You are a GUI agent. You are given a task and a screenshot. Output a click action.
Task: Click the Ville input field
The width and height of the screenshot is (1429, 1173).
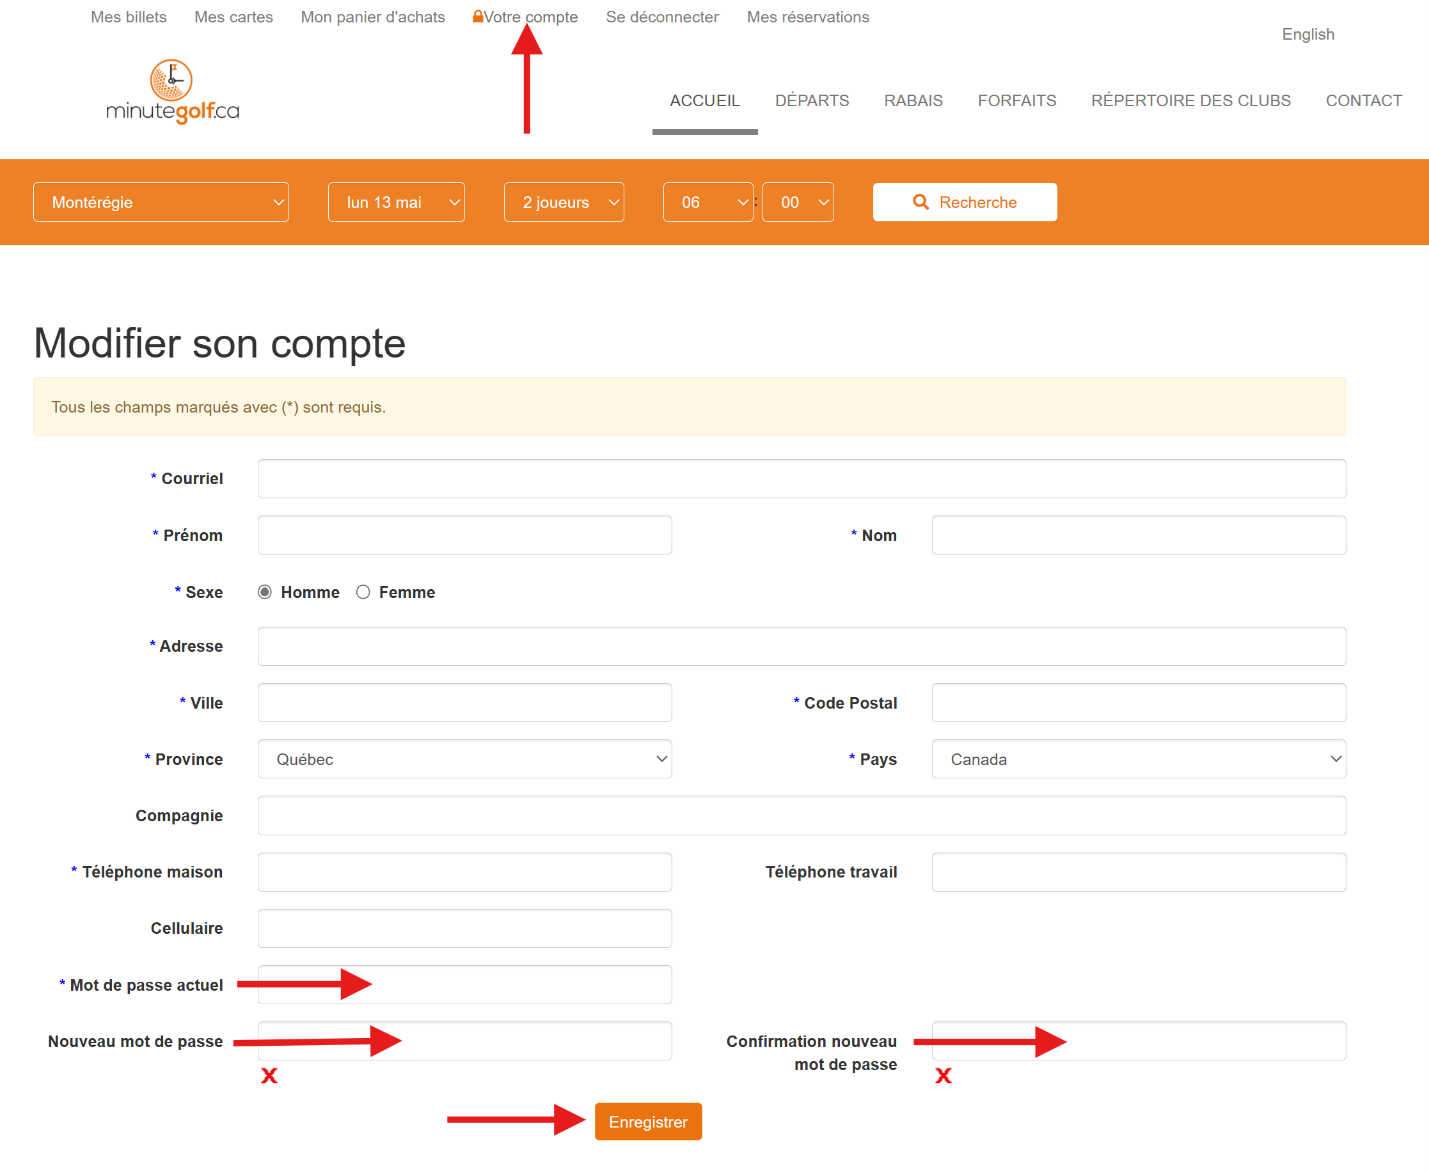tap(465, 703)
